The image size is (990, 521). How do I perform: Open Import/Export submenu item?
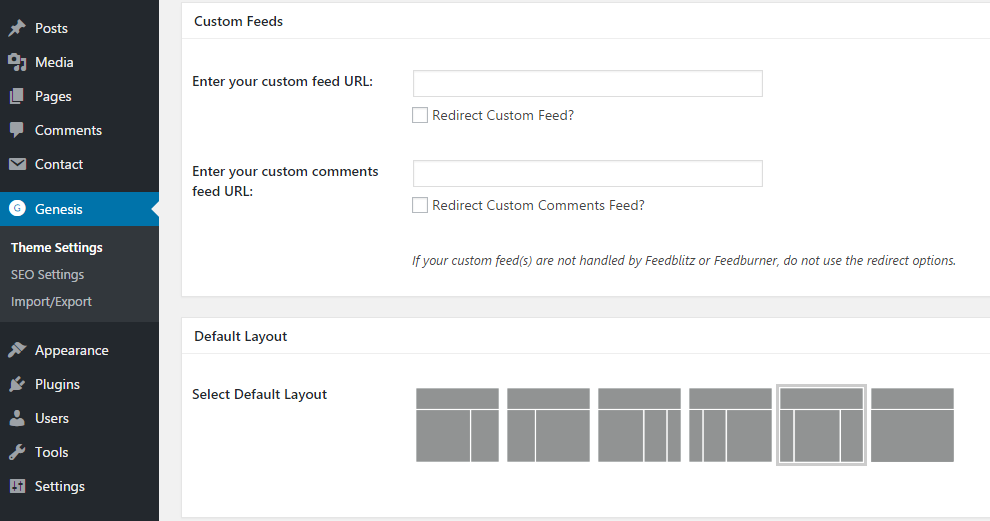click(x=51, y=302)
